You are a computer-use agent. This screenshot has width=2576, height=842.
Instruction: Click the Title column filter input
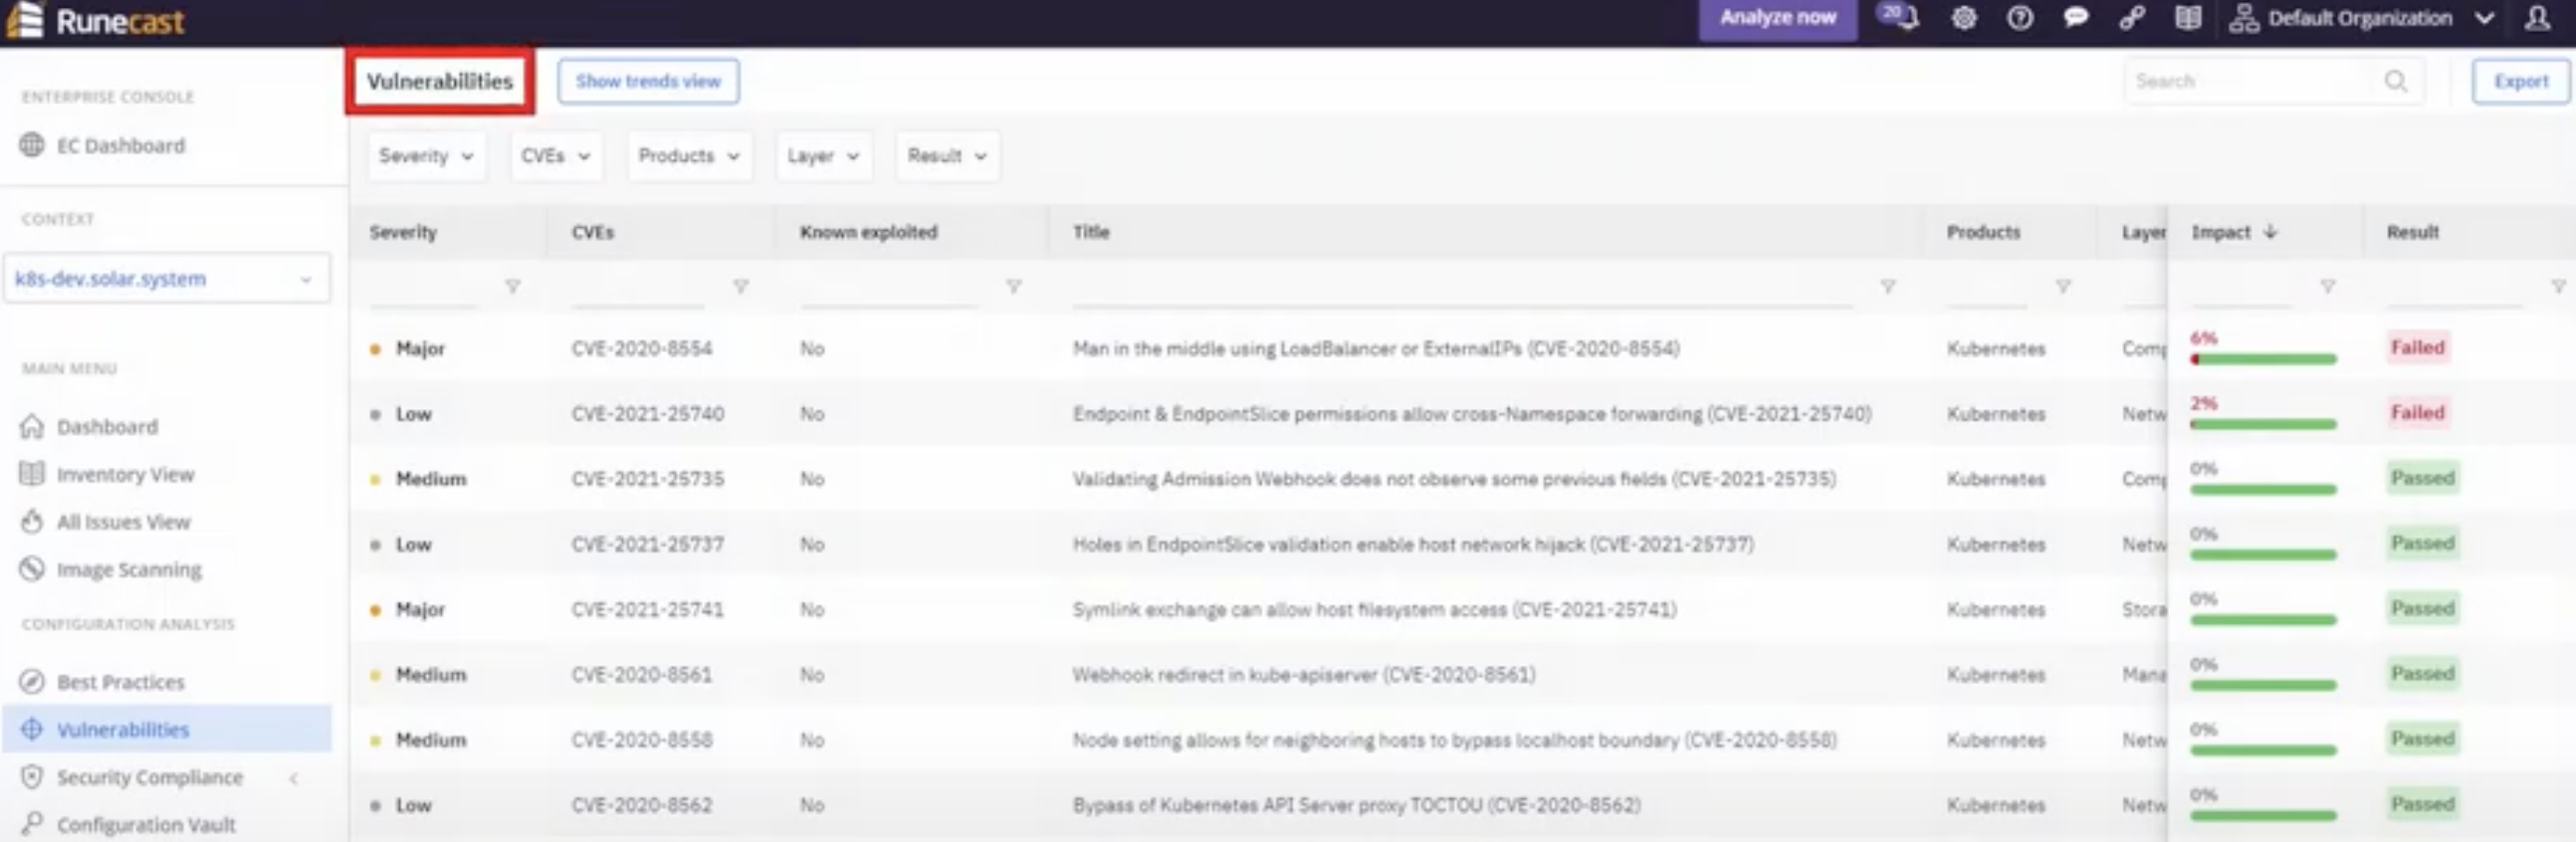(x=1463, y=288)
